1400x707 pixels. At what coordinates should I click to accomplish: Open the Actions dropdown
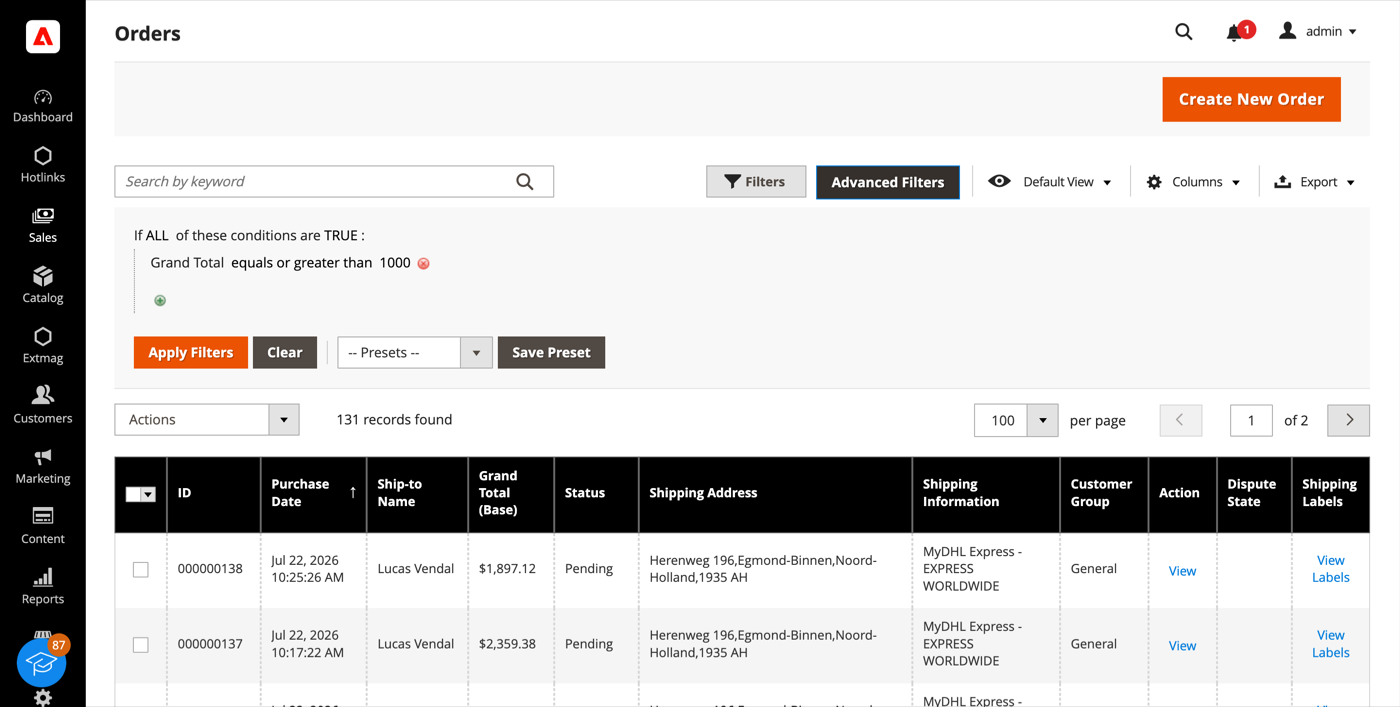[207, 420]
